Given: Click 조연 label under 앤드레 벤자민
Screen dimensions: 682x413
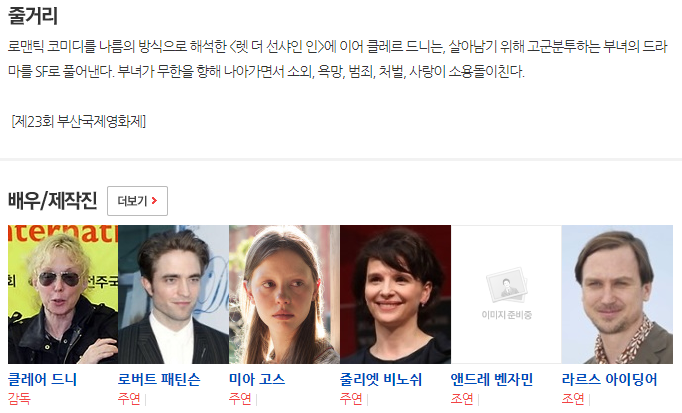Looking at the screenshot, I should (x=462, y=399).
